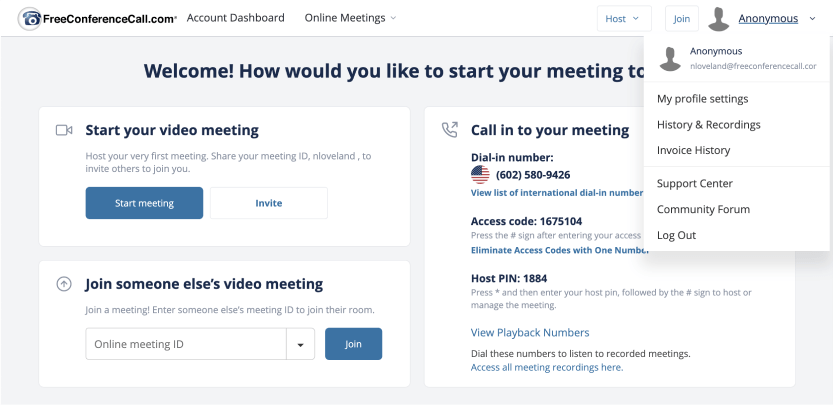The height and width of the screenshot is (405, 833).
Task: Open the Host dropdown button
Action: [624, 19]
